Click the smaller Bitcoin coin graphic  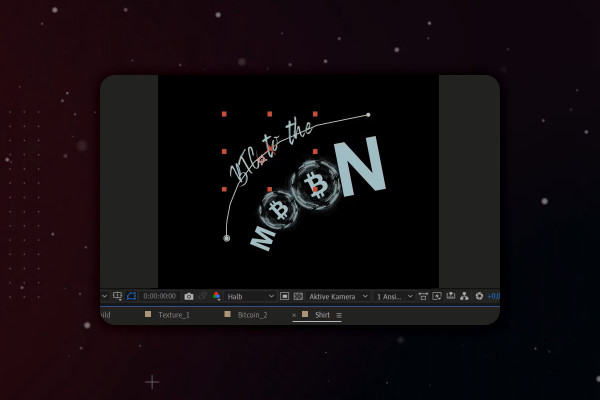pyautogui.click(x=279, y=210)
